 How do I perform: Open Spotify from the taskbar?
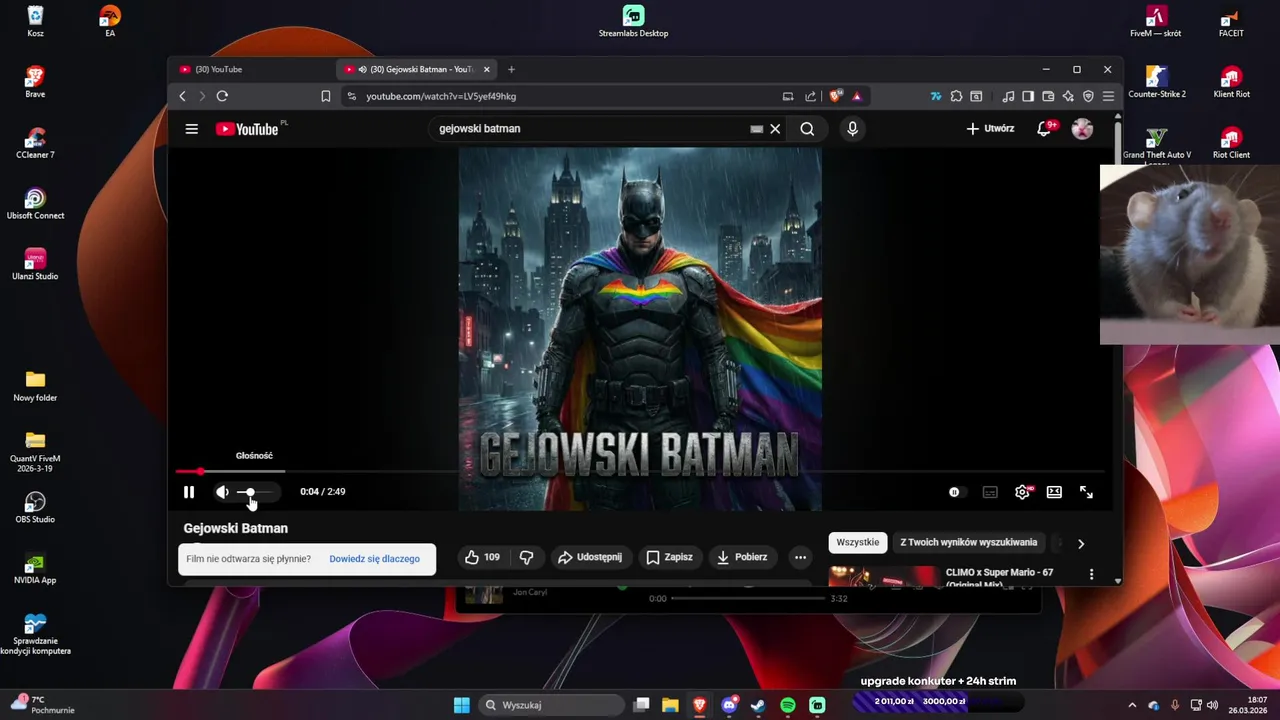(788, 705)
